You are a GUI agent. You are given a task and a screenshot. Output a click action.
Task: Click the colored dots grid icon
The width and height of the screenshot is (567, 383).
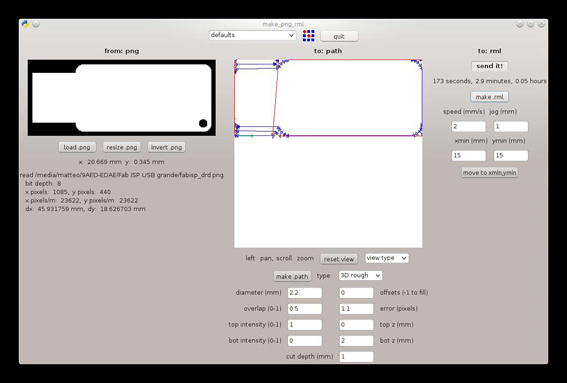[x=308, y=36]
